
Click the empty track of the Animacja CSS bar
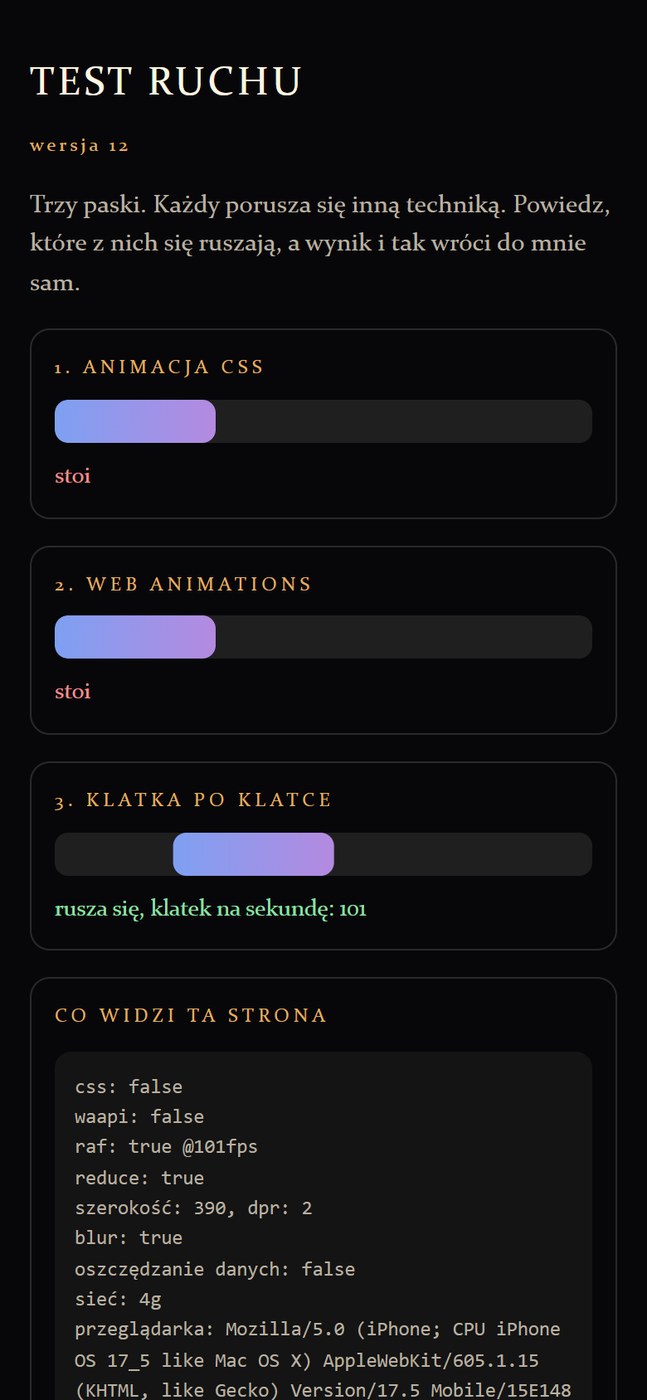coord(404,421)
